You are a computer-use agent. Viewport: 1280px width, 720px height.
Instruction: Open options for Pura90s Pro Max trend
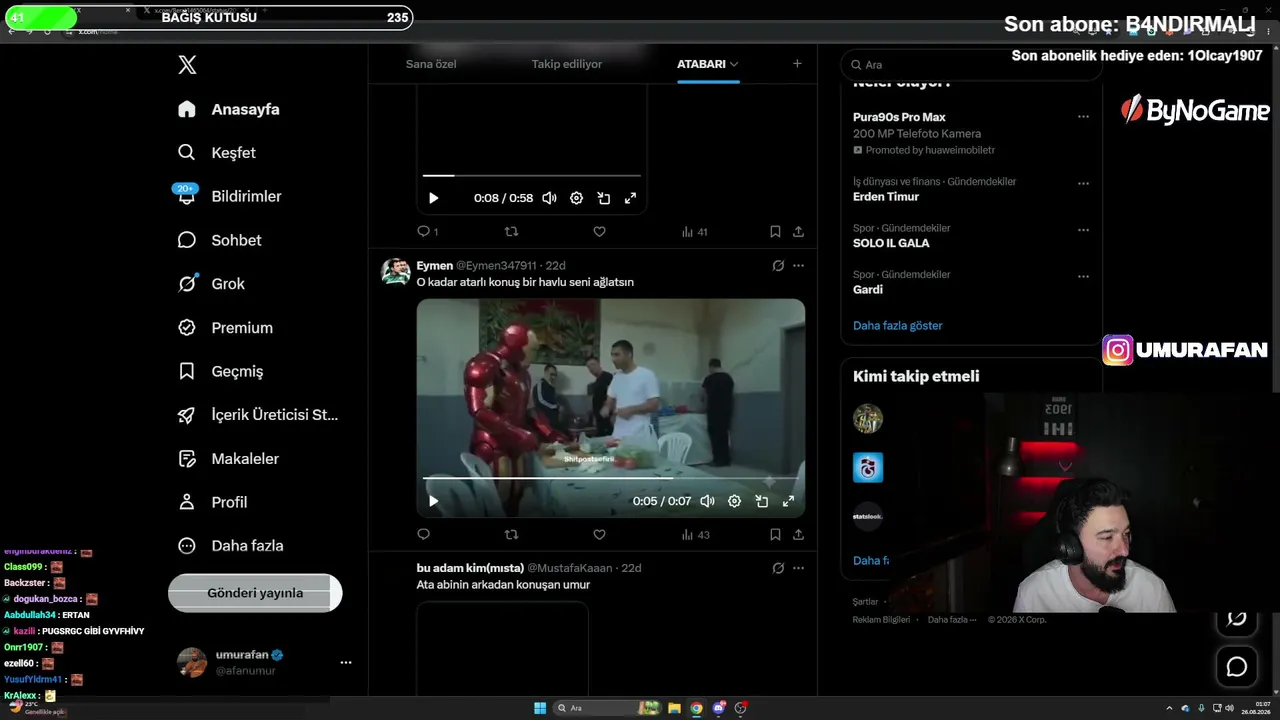point(1083,117)
